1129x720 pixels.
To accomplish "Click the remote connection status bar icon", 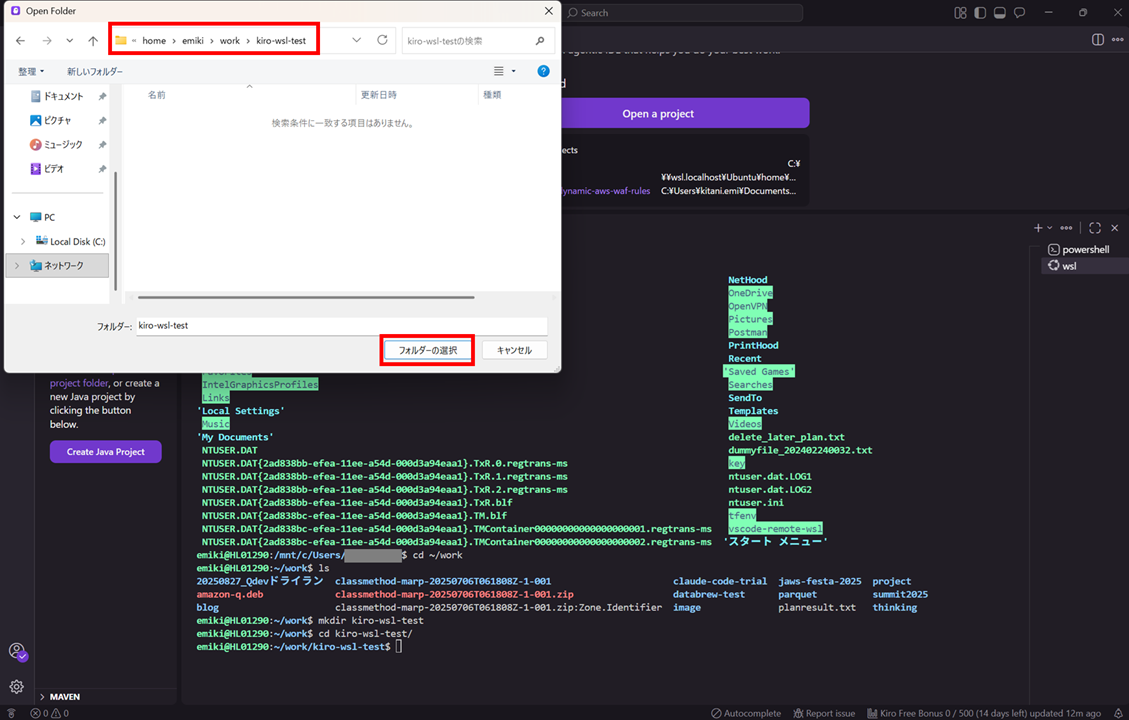I will [x=11, y=713].
